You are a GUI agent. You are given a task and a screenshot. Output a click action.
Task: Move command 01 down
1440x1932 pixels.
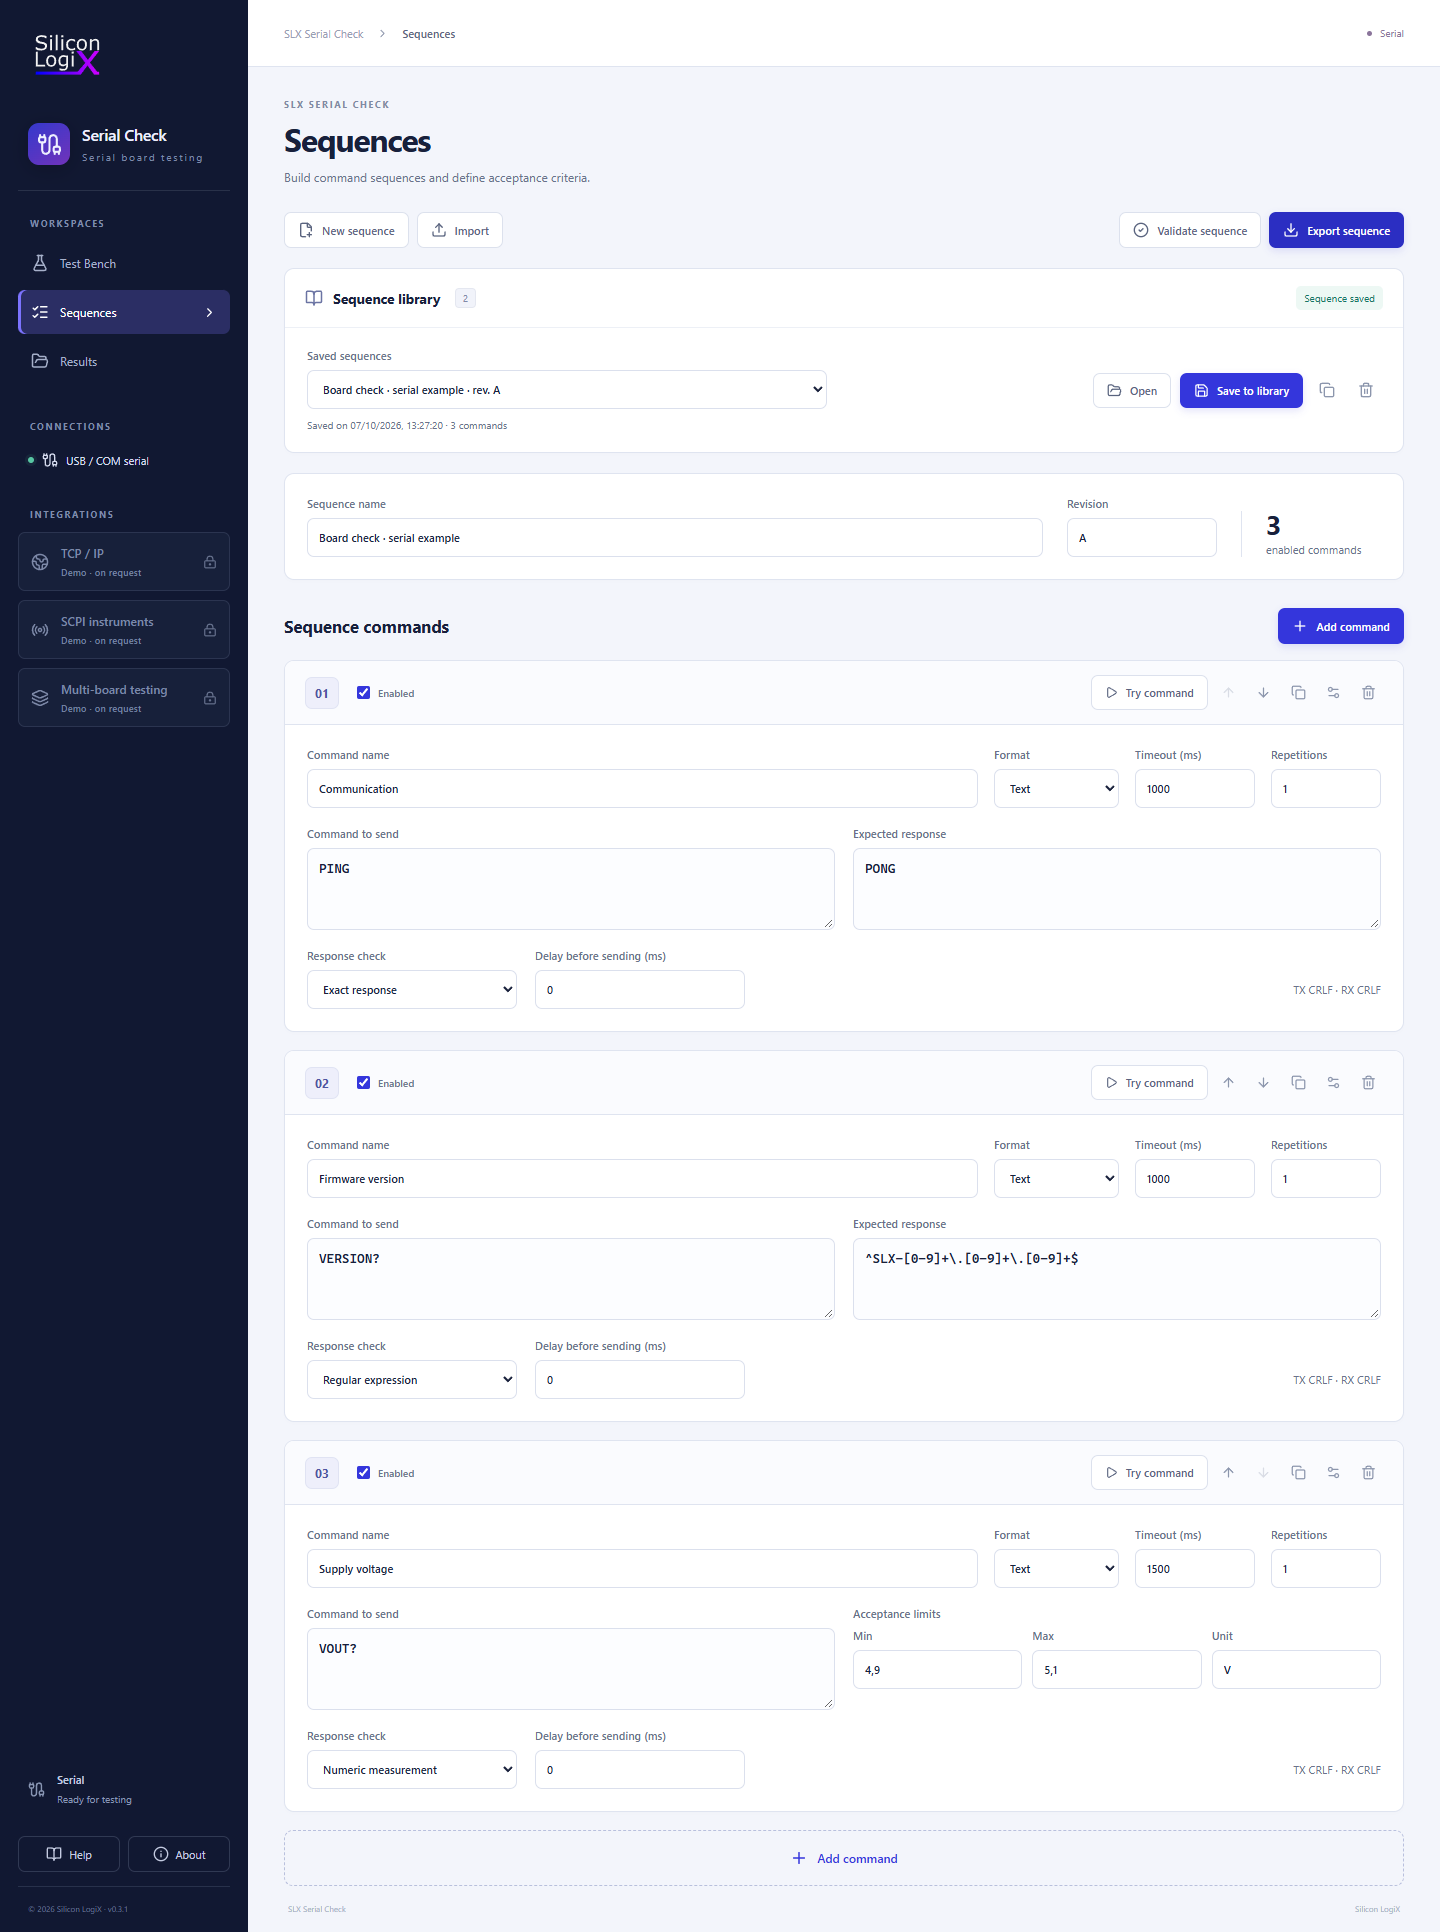[1264, 693]
